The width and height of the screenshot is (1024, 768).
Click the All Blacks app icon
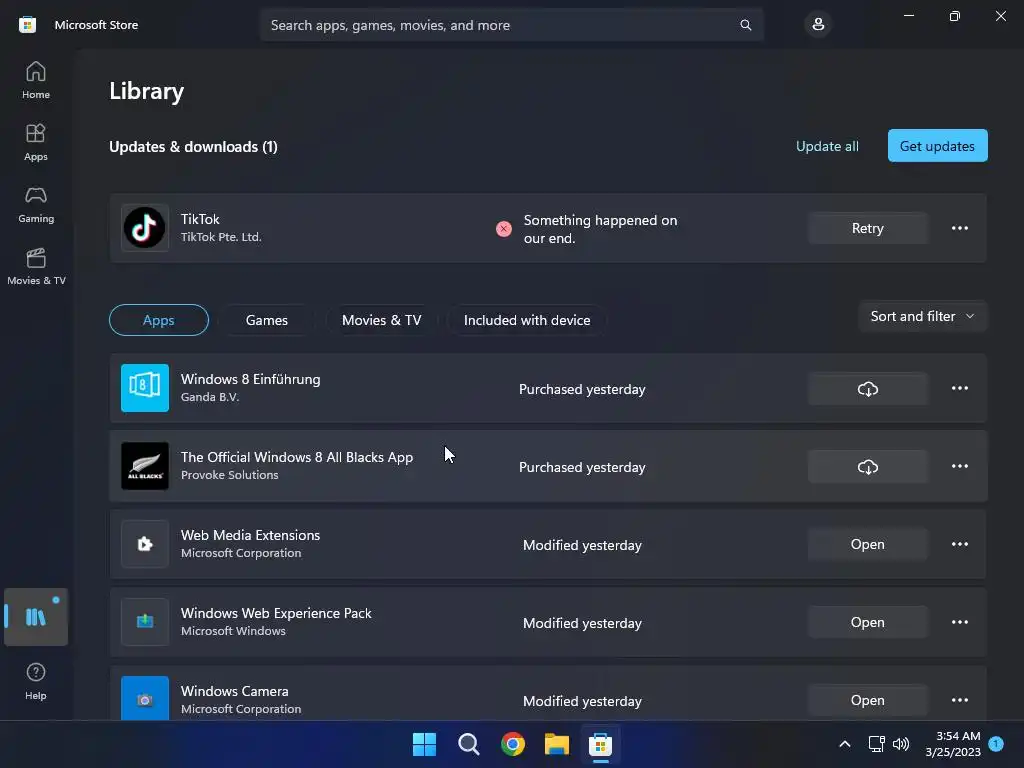click(144, 466)
